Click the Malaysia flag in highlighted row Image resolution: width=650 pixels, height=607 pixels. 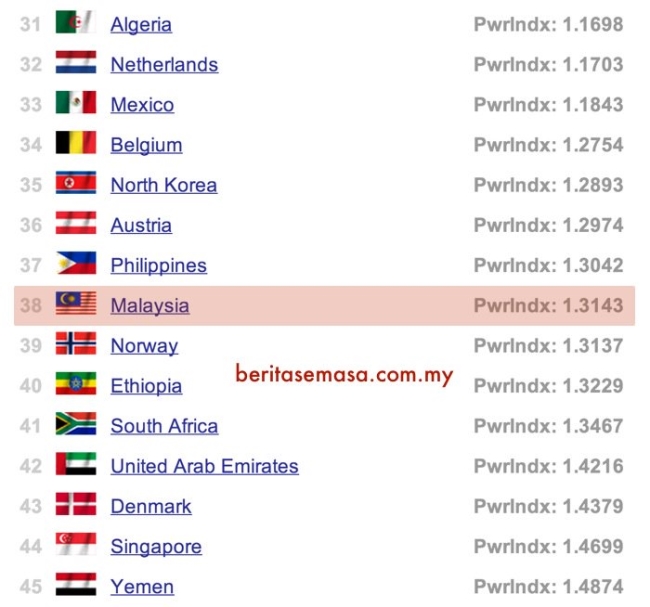click(76, 304)
